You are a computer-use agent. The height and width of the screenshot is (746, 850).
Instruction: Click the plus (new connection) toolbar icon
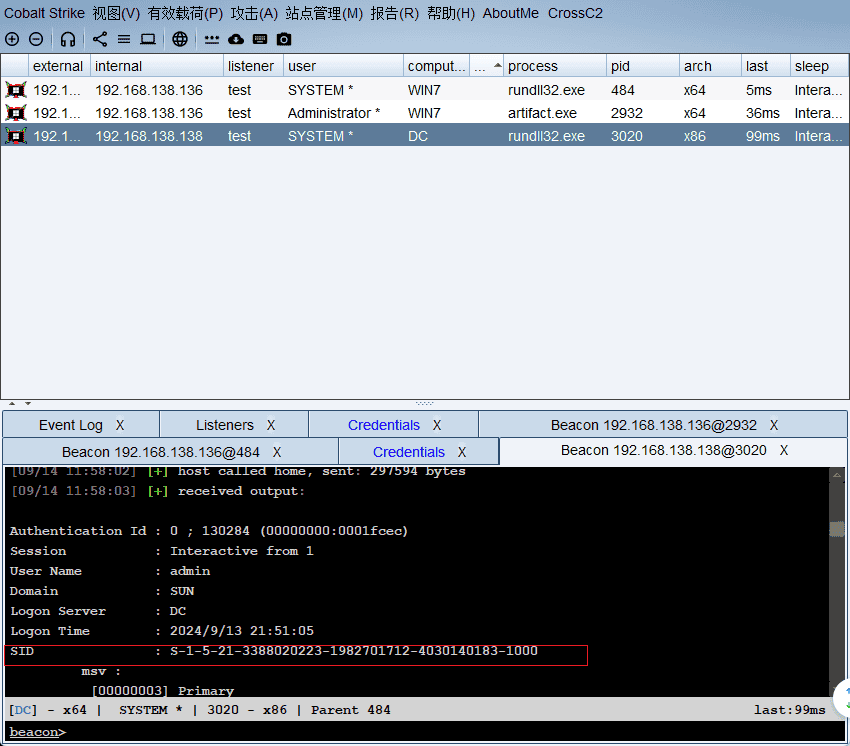point(12,39)
